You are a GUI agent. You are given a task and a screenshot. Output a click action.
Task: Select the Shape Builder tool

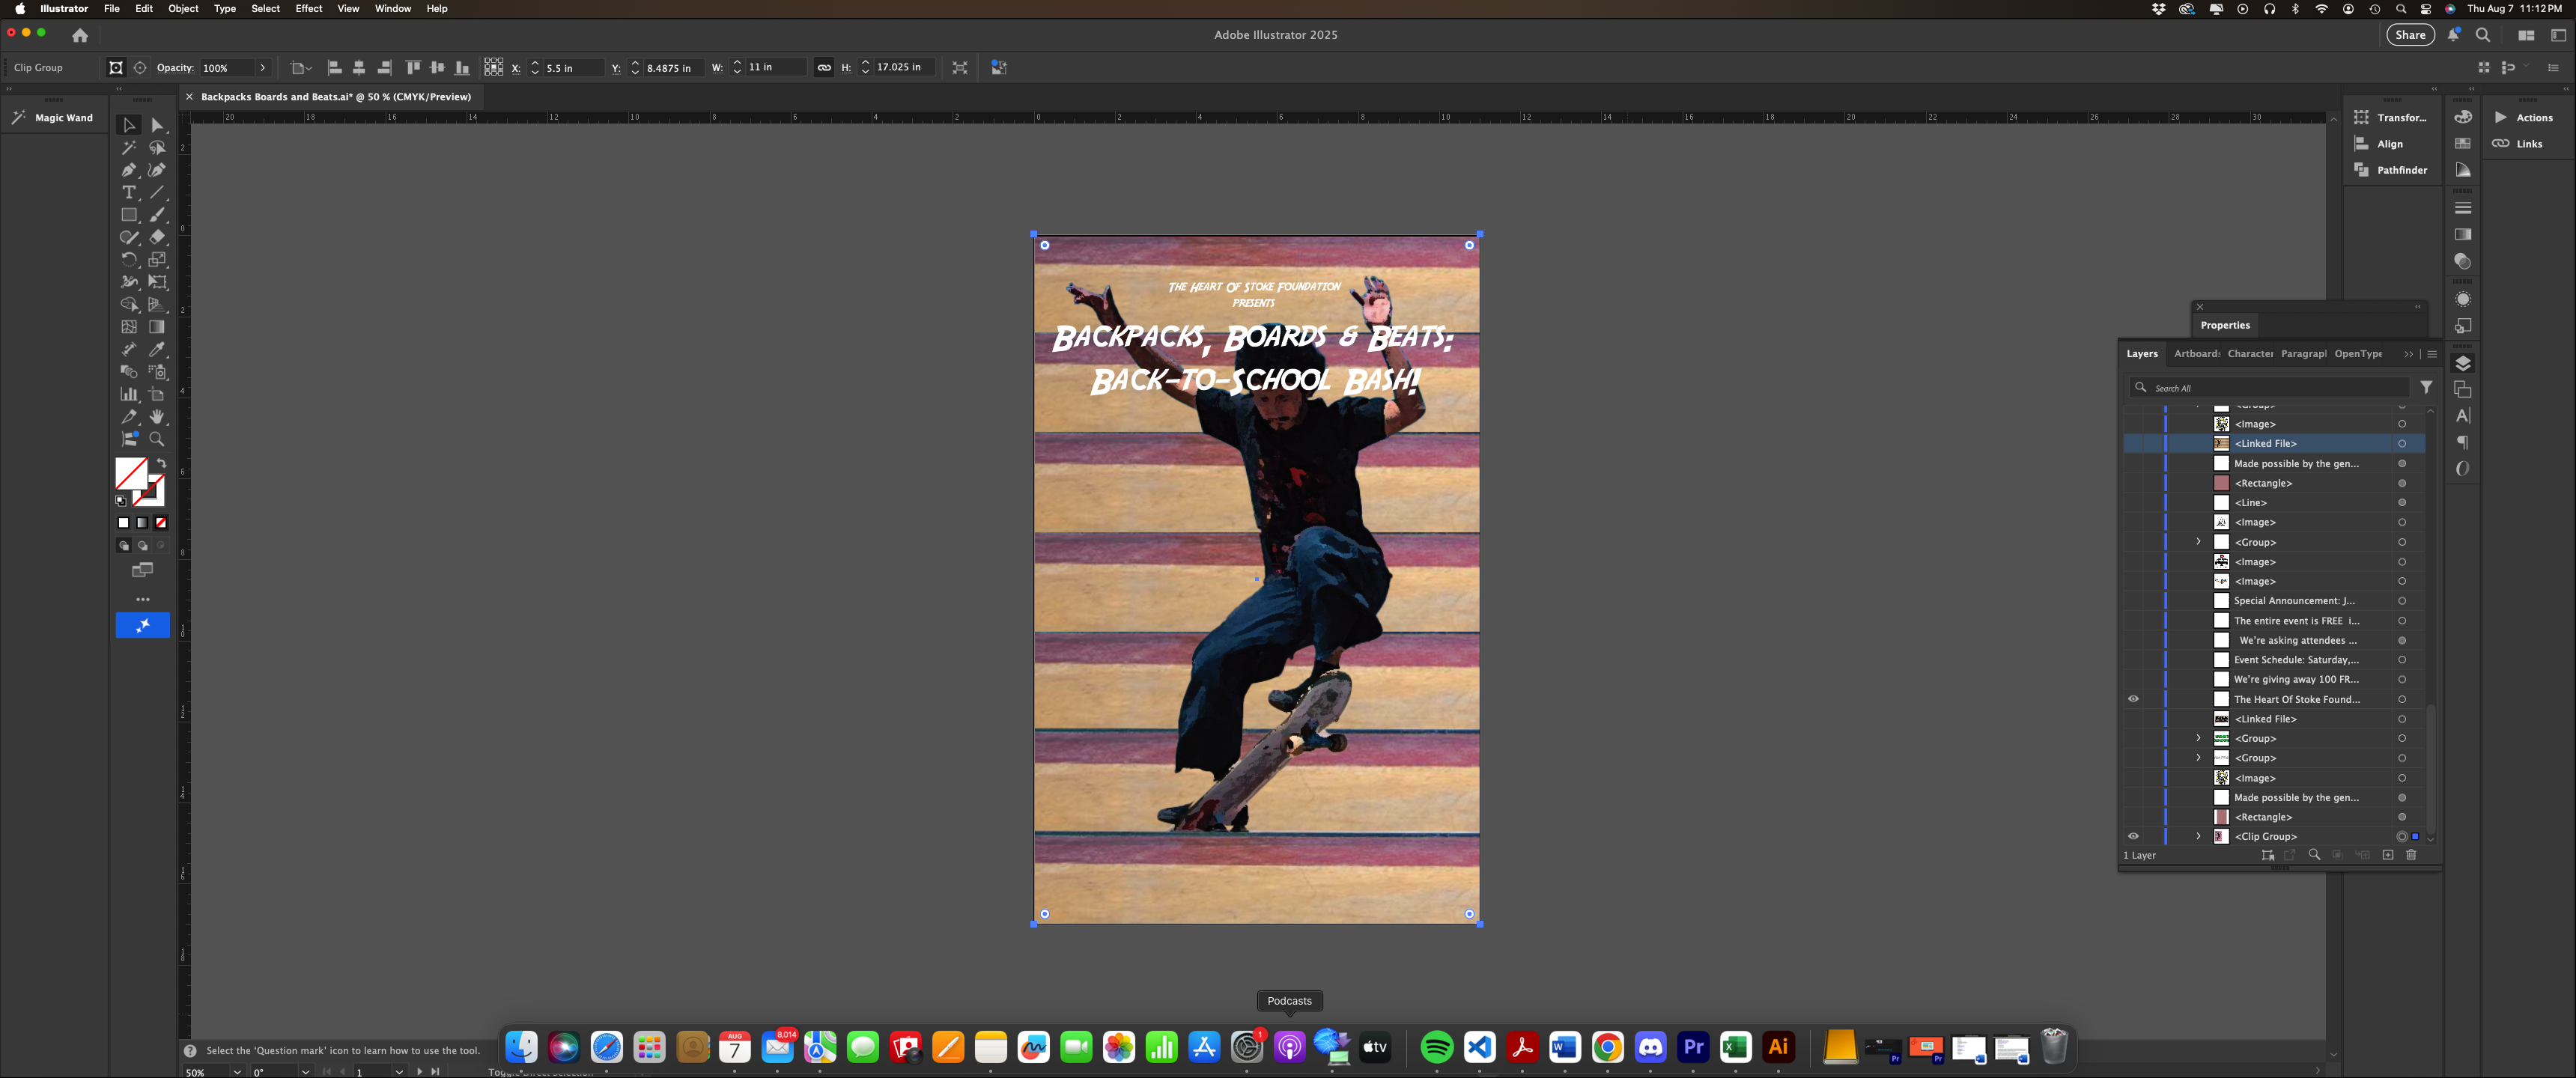[x=129, y=304]
